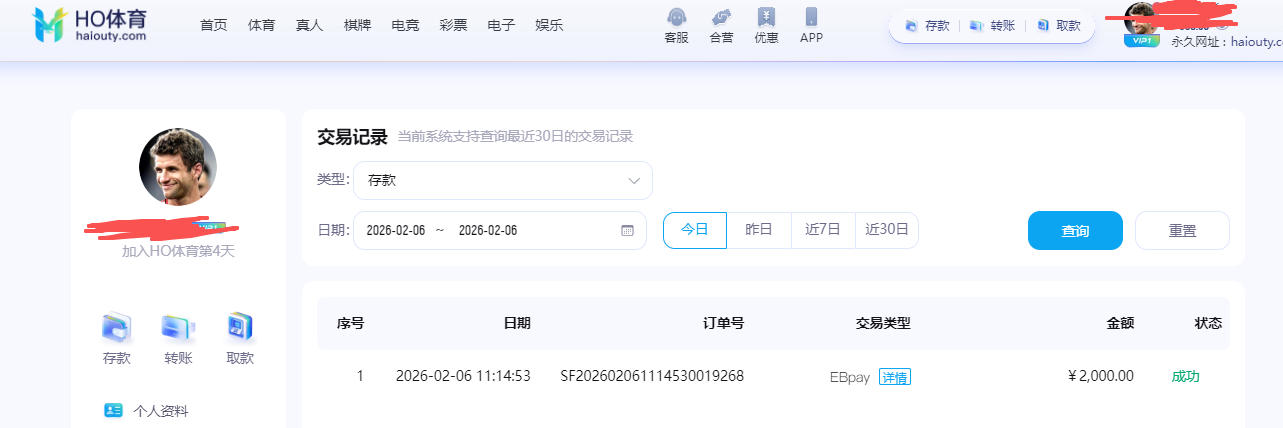Open 个人资料 profile icon in sidebar
This screenshot has height=428, width=1283.
[114, 411]
